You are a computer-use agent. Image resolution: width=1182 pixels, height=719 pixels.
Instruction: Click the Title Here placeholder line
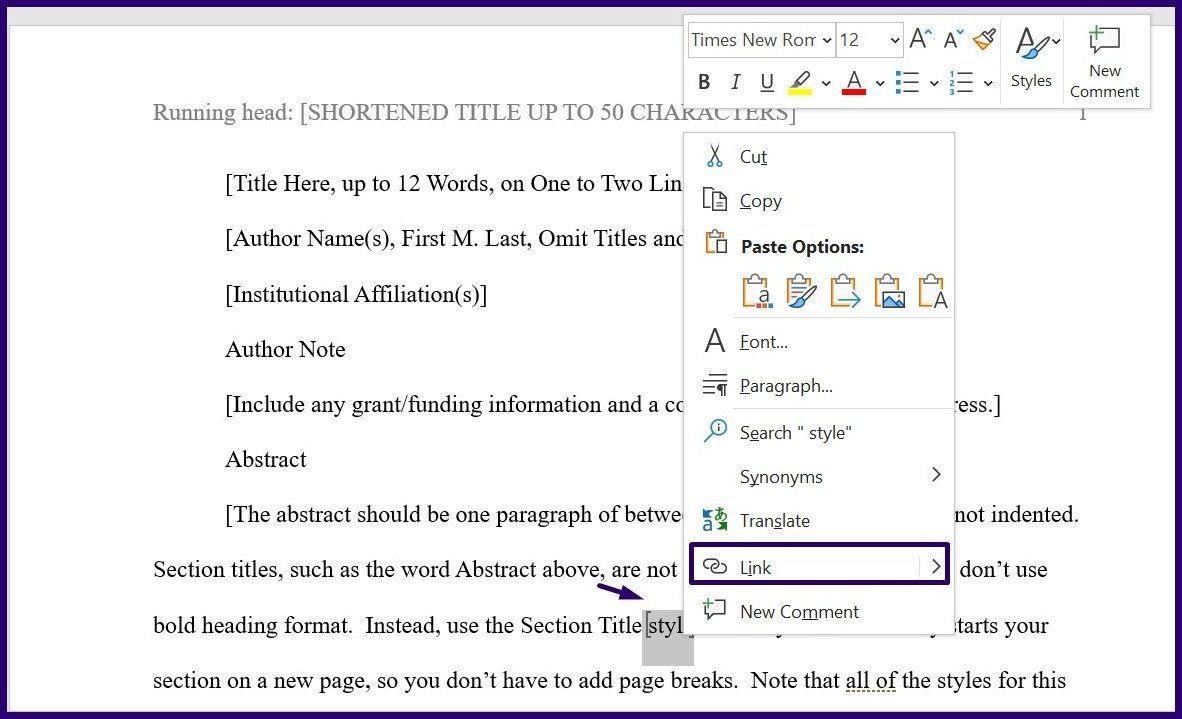(x=454, y=183)
